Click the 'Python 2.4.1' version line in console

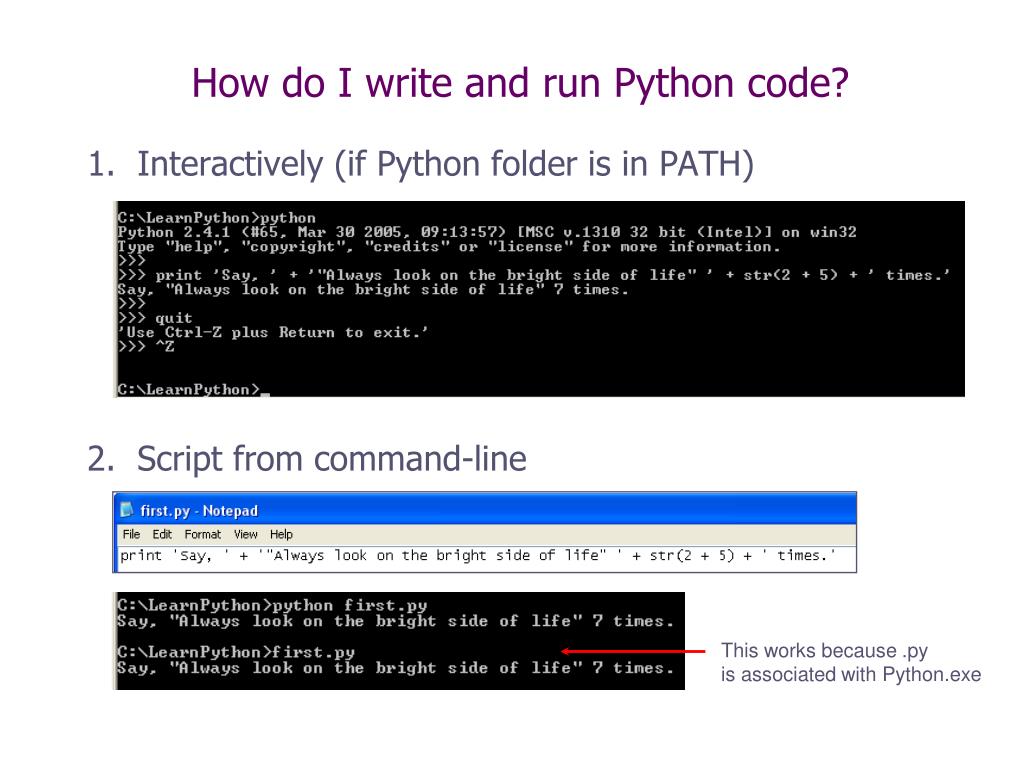[x=487, y=232]
